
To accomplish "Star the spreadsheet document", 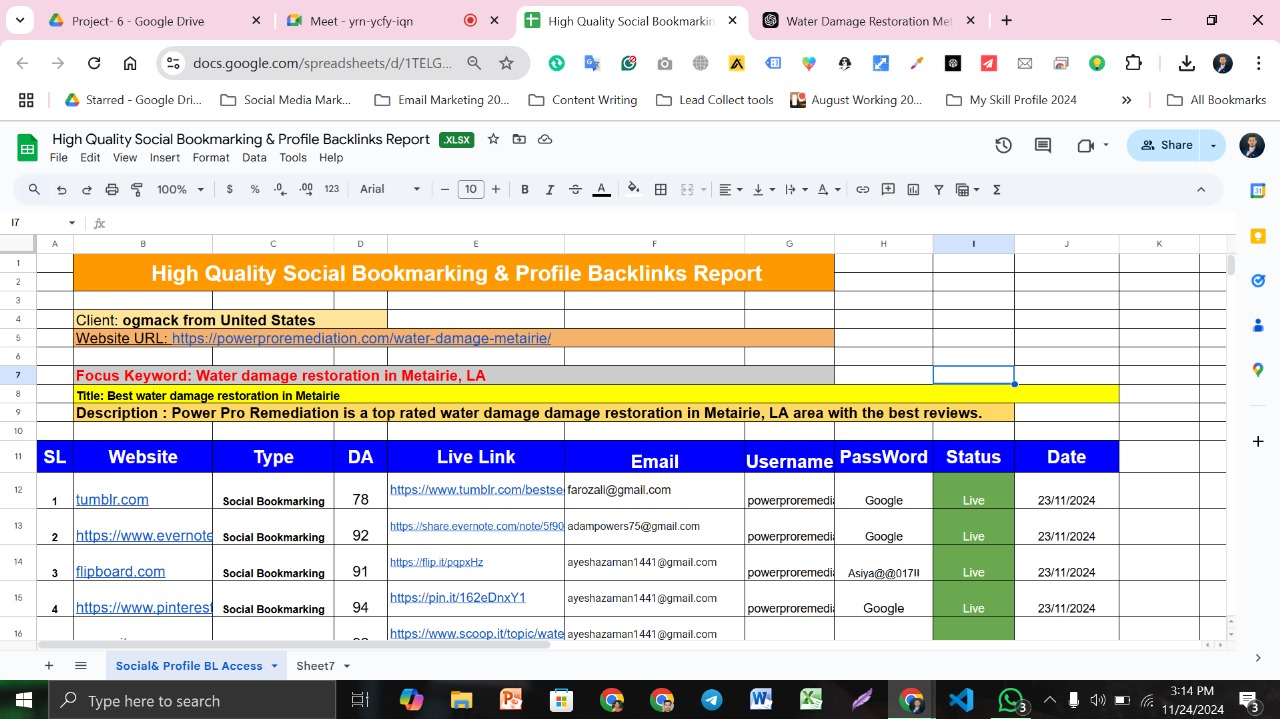I will pyautogui.click(x=493, y=140).
